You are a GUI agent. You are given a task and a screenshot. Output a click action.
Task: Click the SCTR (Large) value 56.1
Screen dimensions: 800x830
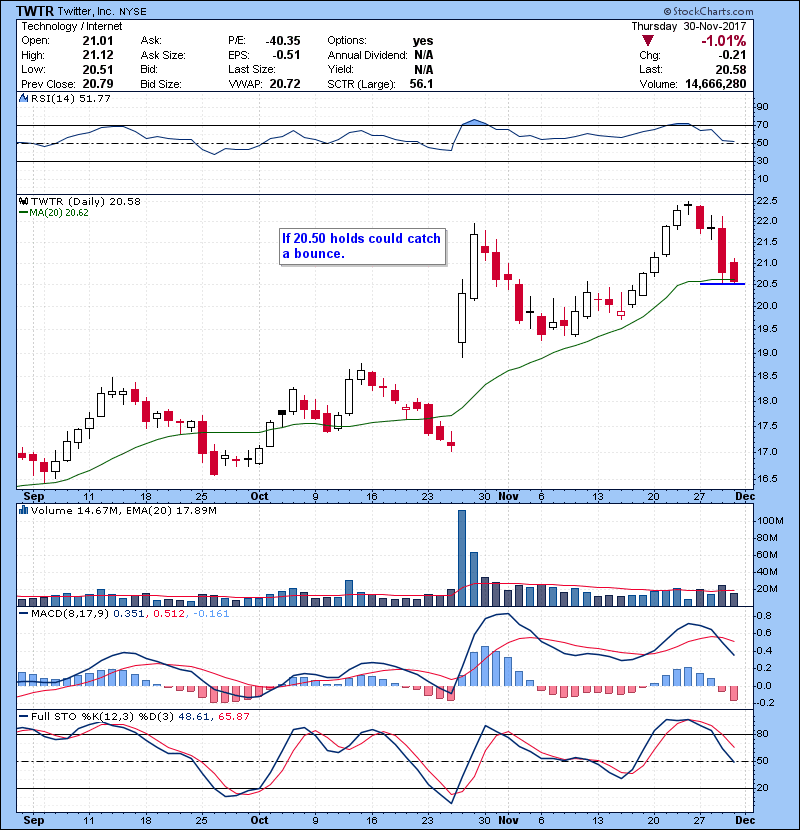[421, 84]
